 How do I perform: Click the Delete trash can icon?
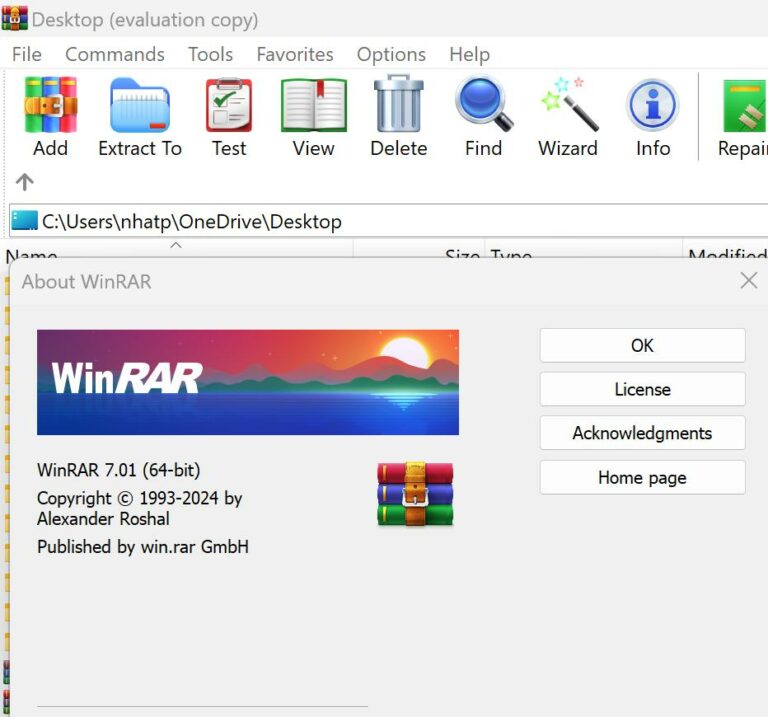click(399, 106)
